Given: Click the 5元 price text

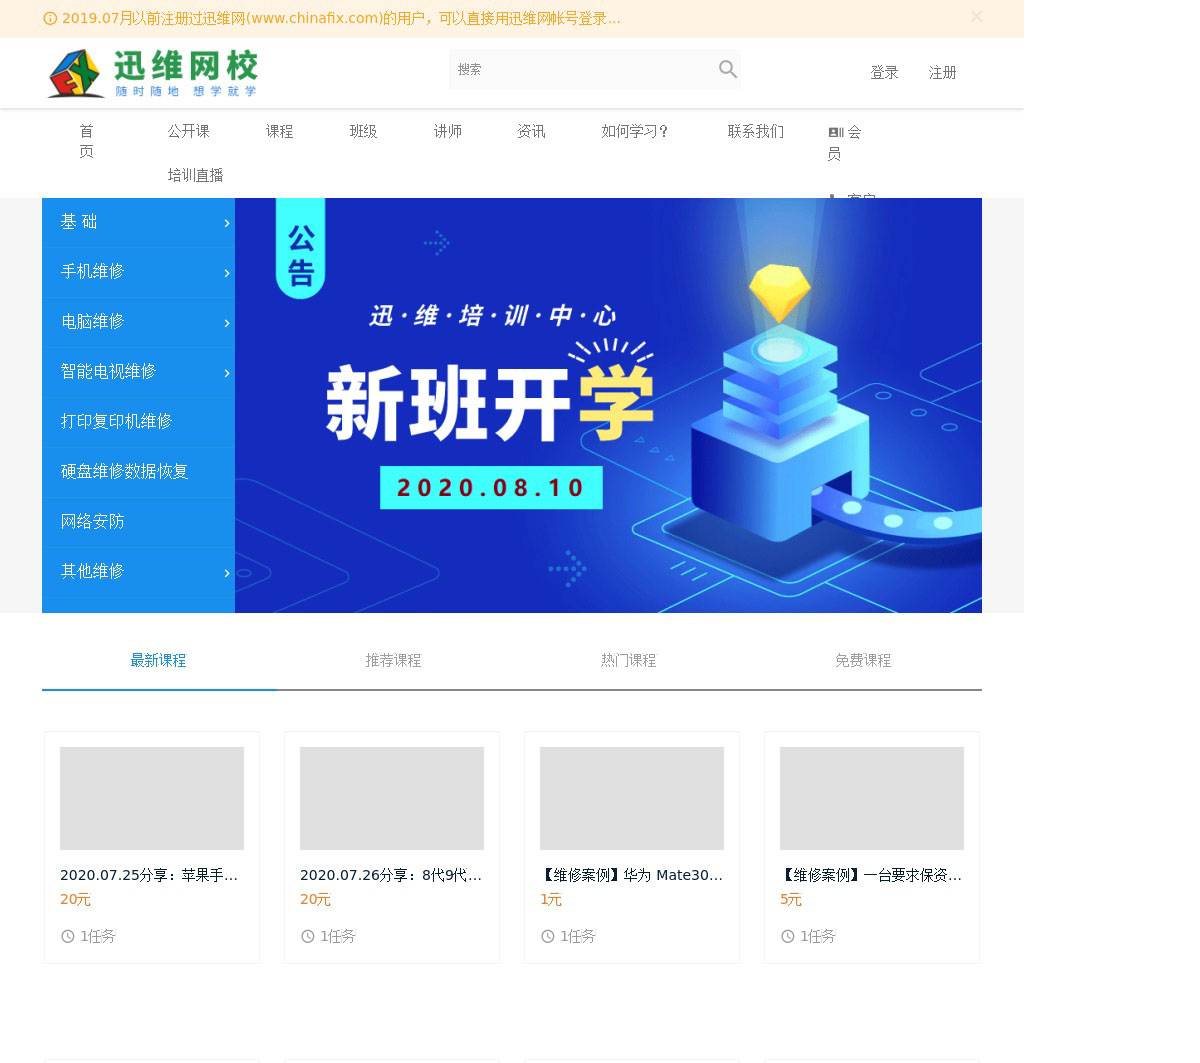Looking at the screenshot, I should tap(791, 900).
